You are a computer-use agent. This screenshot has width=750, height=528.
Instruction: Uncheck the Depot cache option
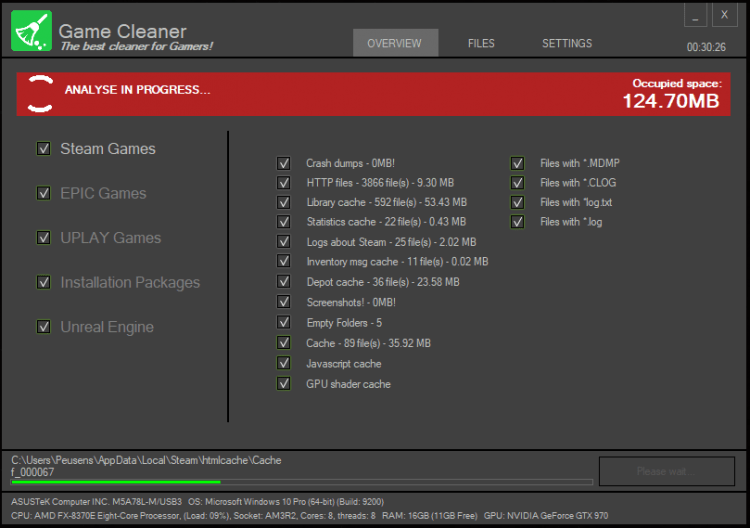pos(283,282)
